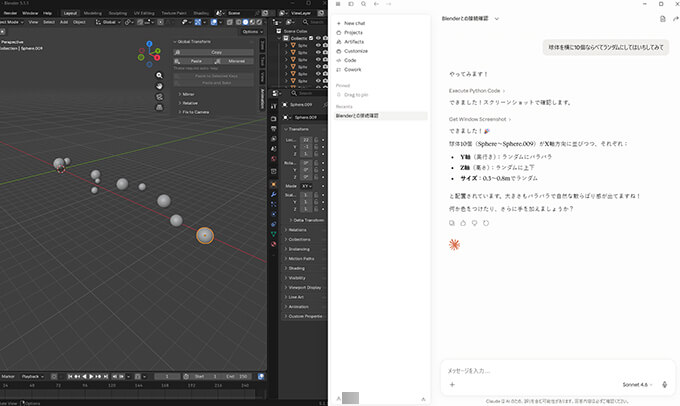This screenshot has width=680, height=406.
Task: Click the Copy button in Global Transform
Action: (216, 51)
